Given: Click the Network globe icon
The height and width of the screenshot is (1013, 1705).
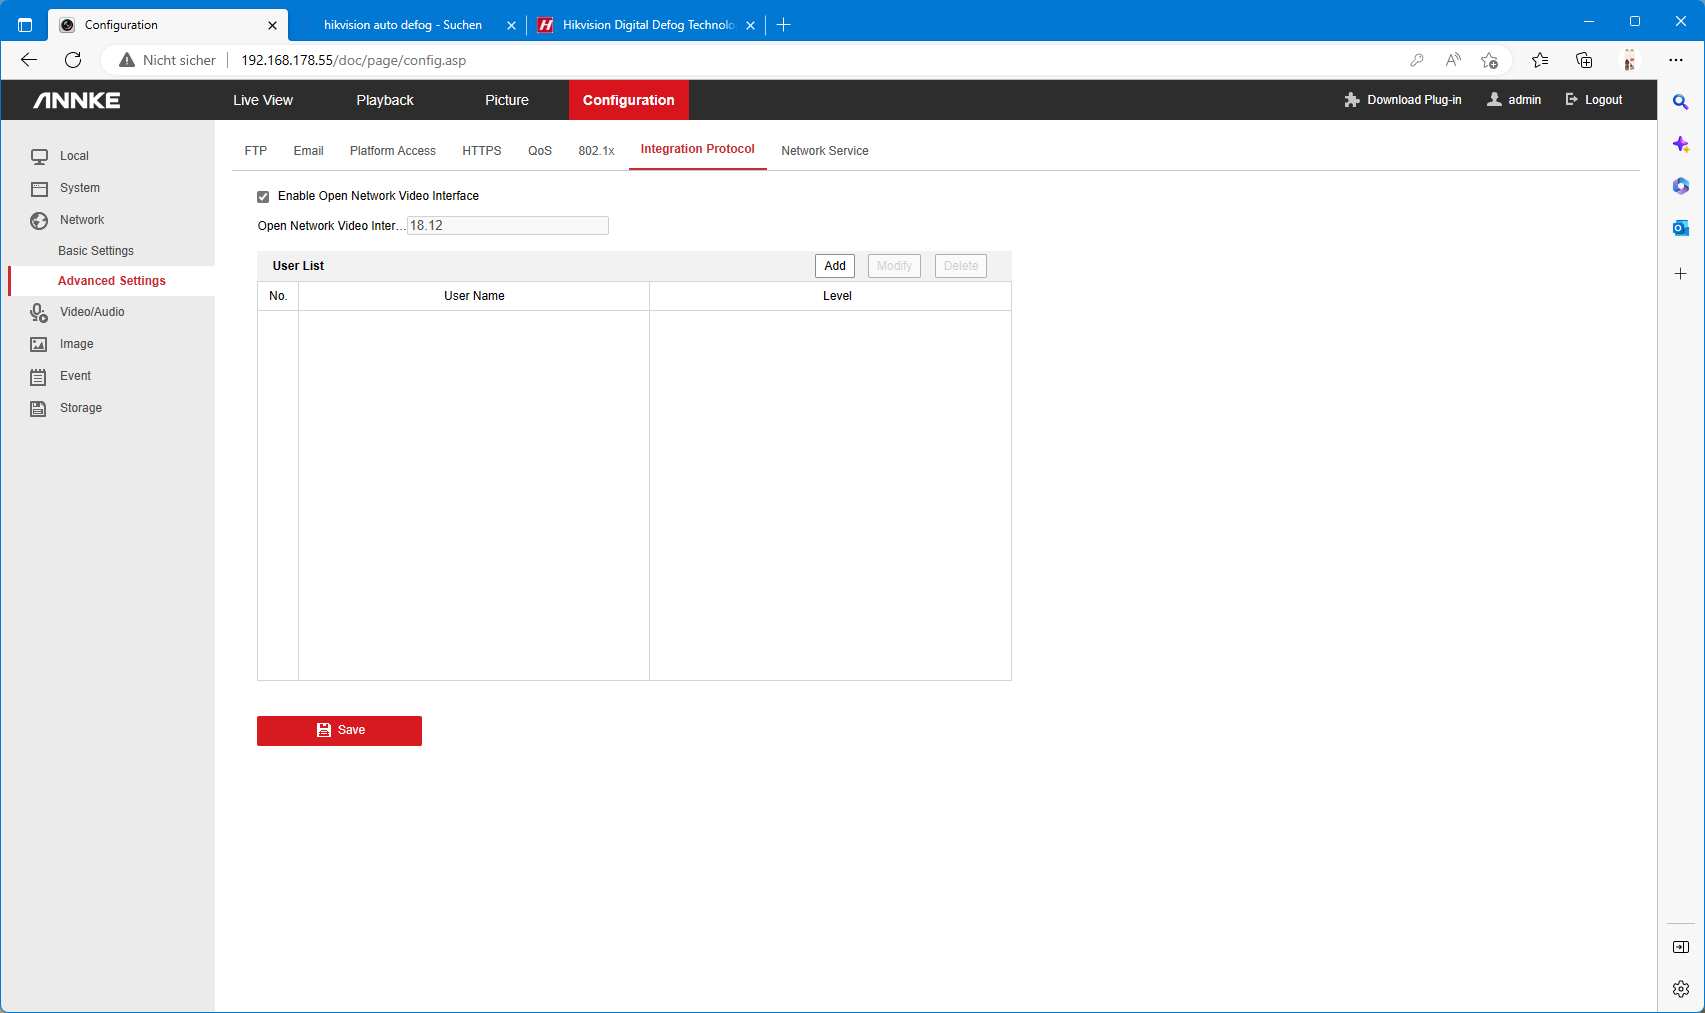Looking at the screenshot, I should tap(39, 221).
